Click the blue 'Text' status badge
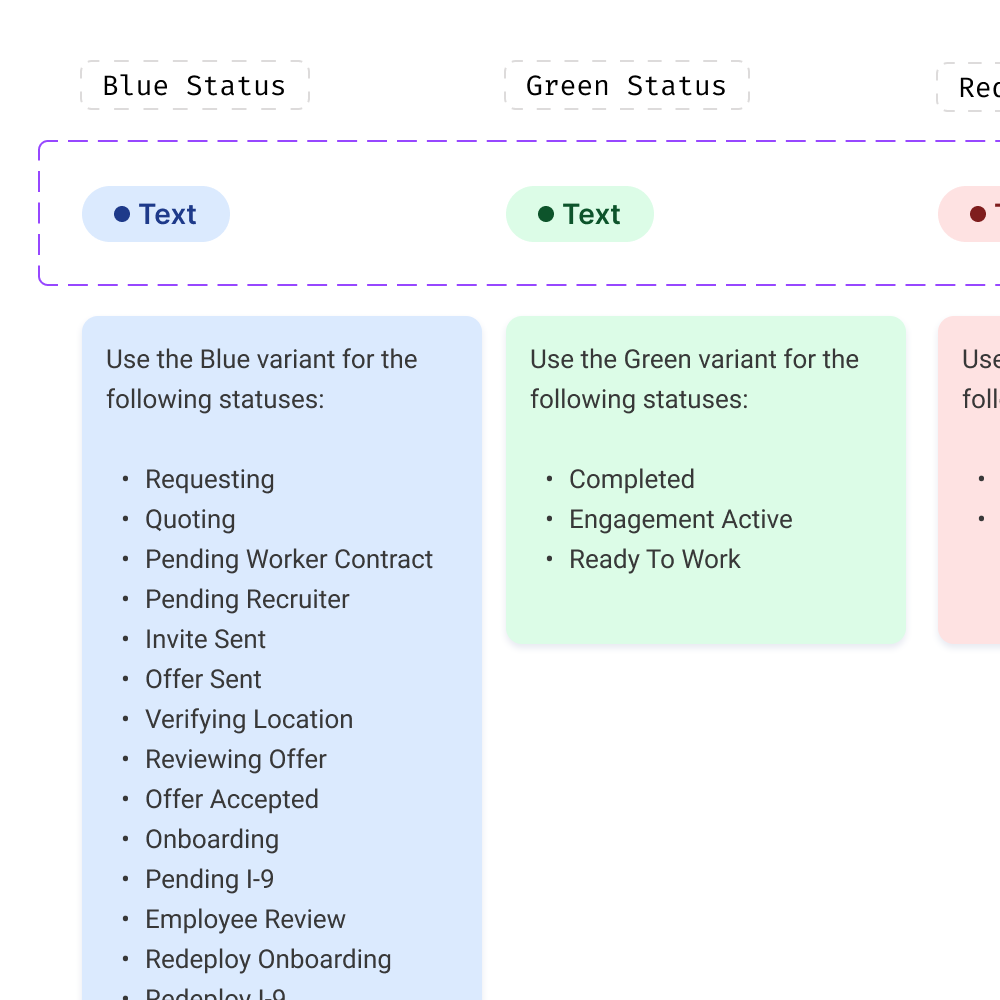The width and height of the screenshot is (1000, 1000). [156, 214]
